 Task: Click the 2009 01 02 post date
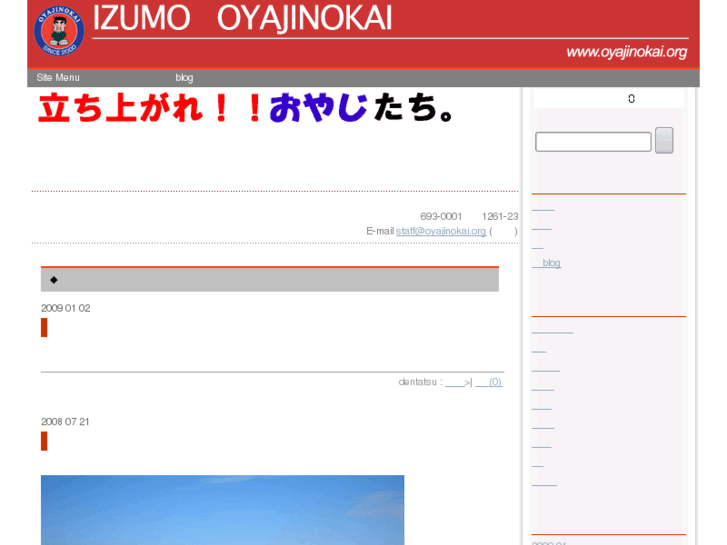pos(65,308)
